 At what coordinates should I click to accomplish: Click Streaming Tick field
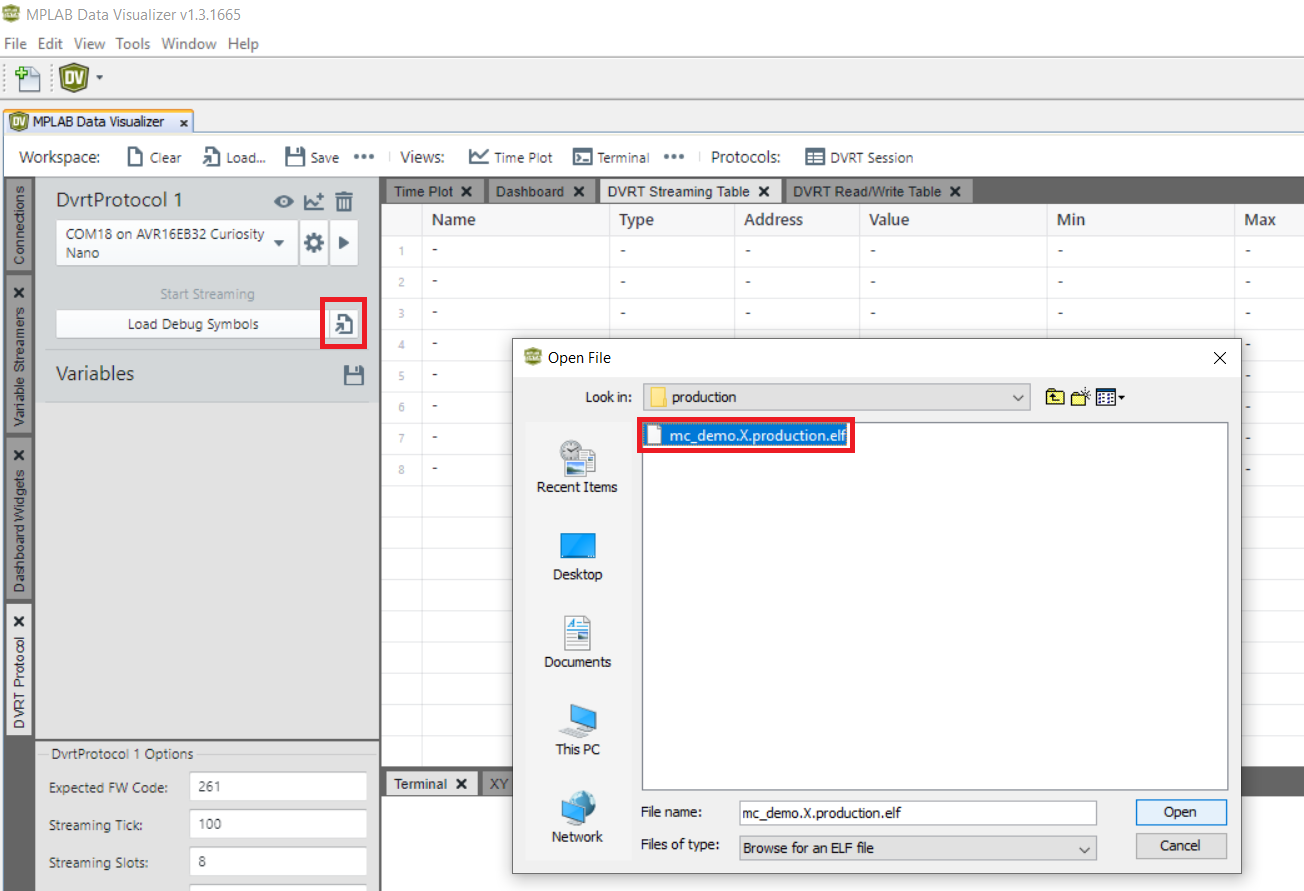tap(278, 825)
